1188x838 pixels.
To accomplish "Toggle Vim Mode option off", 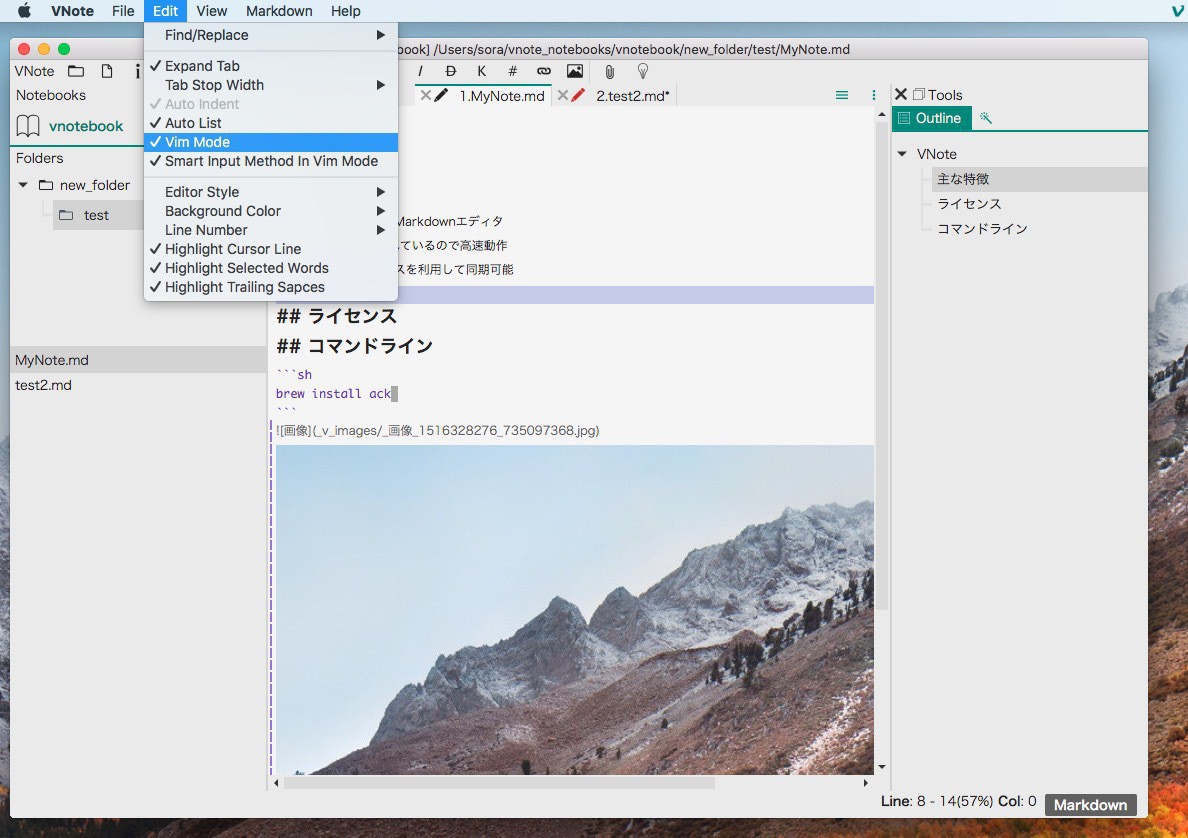I will pos(197,142).
